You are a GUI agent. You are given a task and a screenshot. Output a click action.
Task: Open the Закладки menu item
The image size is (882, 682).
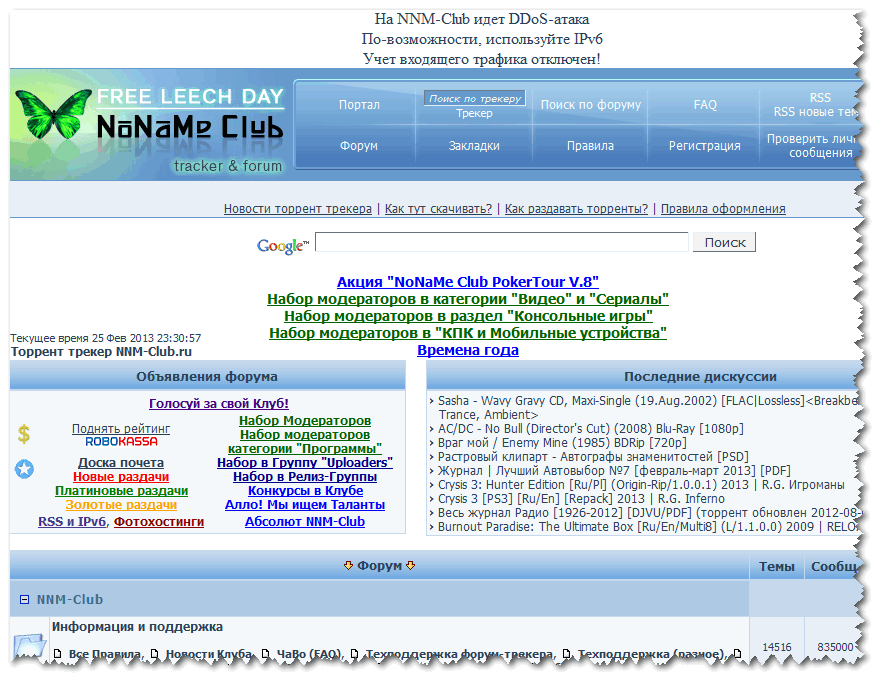click(x=474, y=146)
